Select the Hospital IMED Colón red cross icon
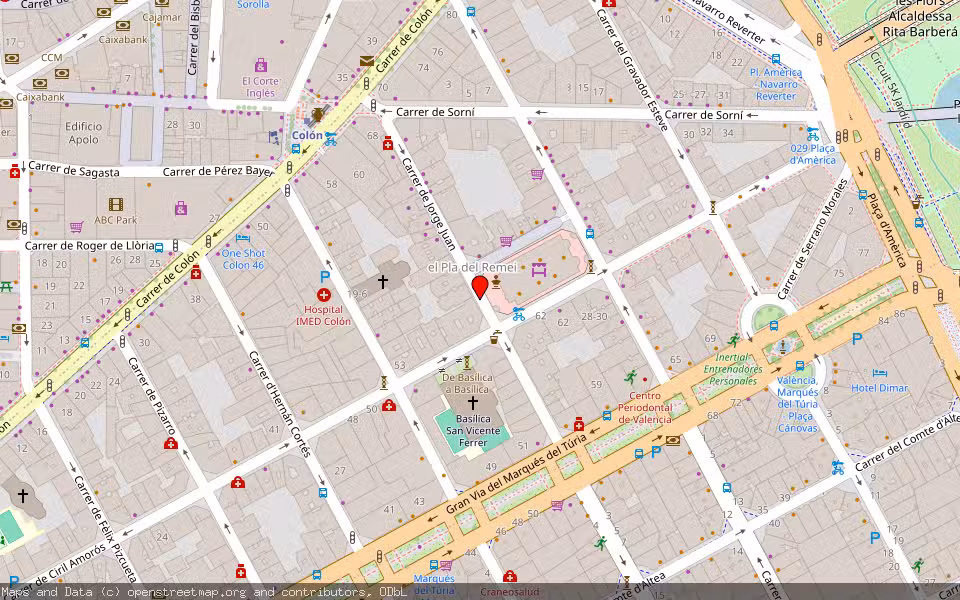The image size is (960, 600). pos(323,295)
